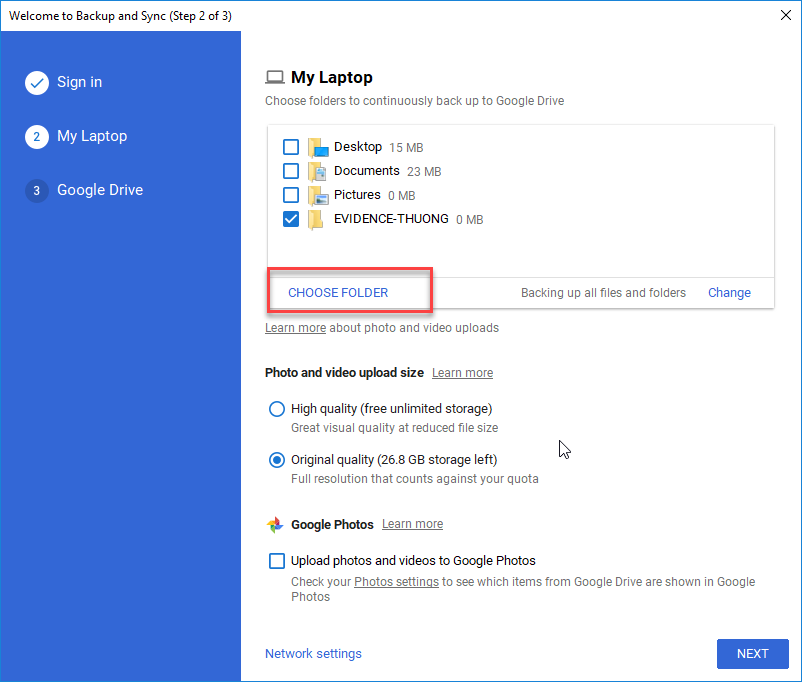Open Network settings
Screen dimensions: 802x682
pos(313,653)
